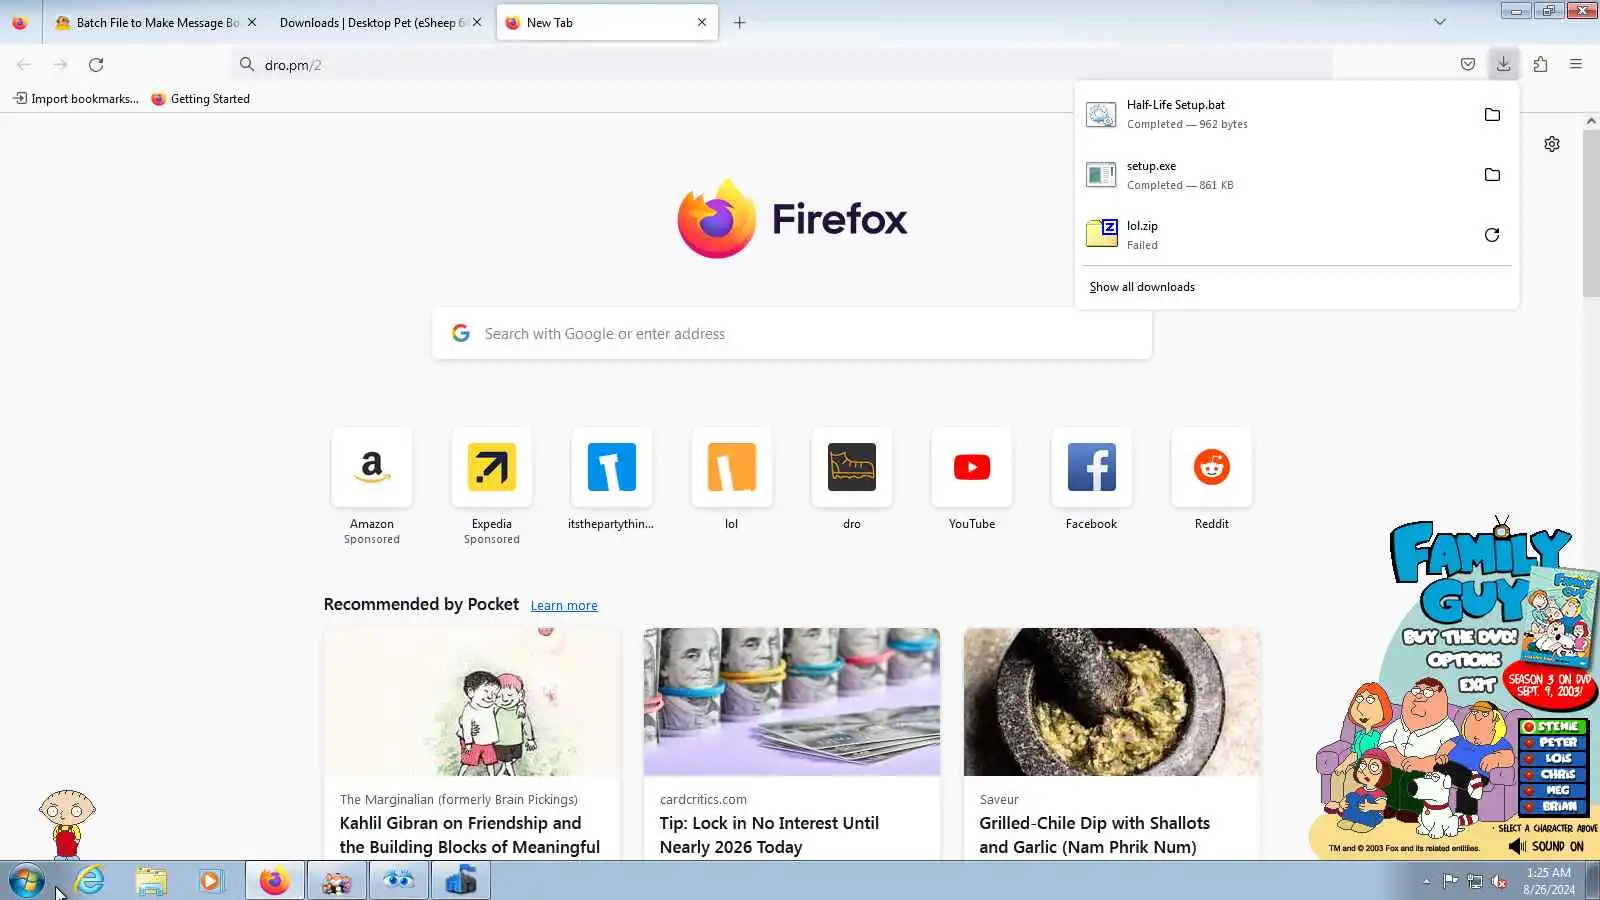Select Stewie character in Family Guy widget
The image size is (1600, 900).
pyautogui.click(x=1551, y=726)
